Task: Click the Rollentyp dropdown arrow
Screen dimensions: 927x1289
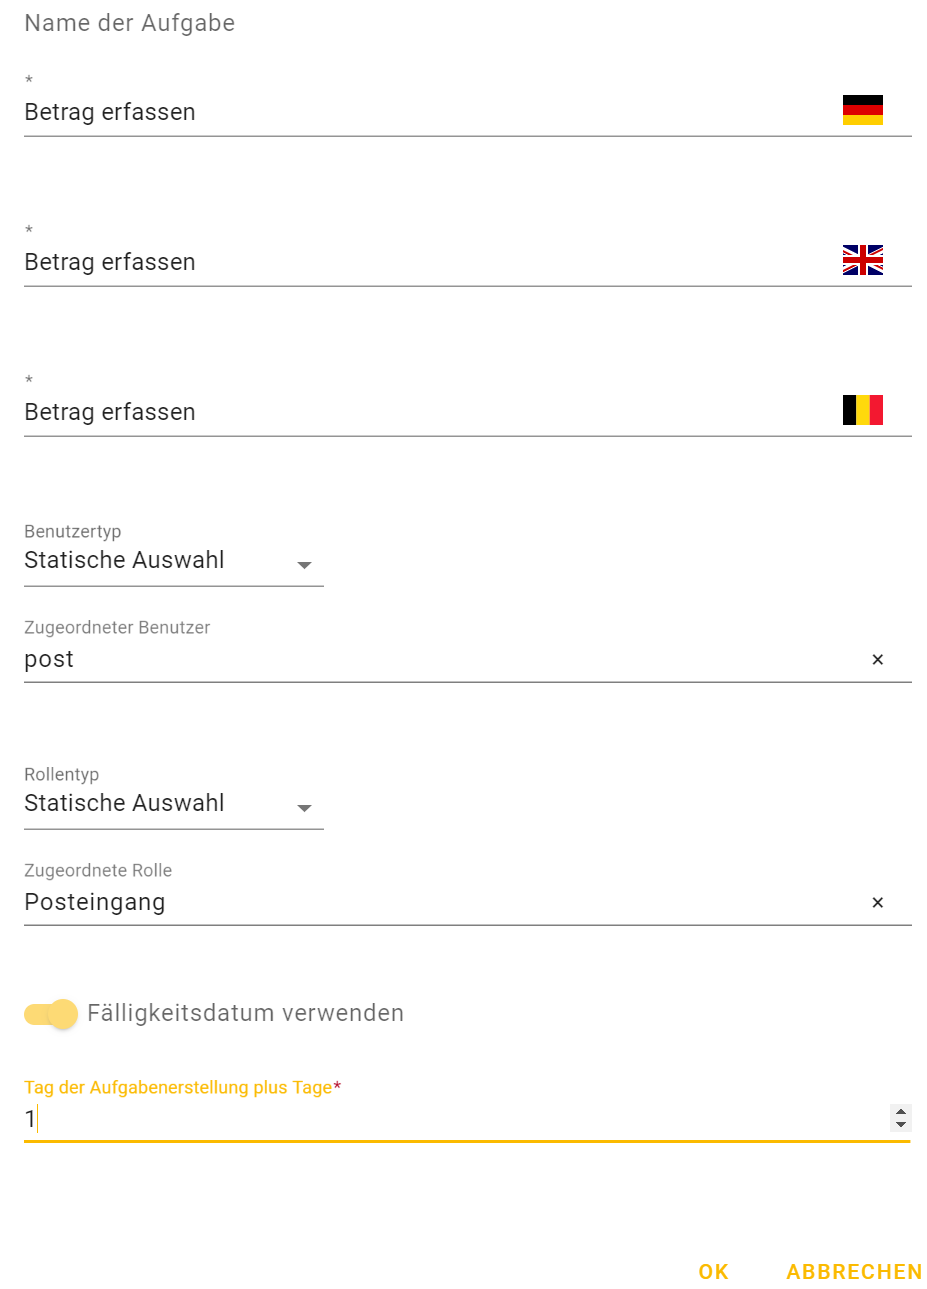Action: pos(305,809)
